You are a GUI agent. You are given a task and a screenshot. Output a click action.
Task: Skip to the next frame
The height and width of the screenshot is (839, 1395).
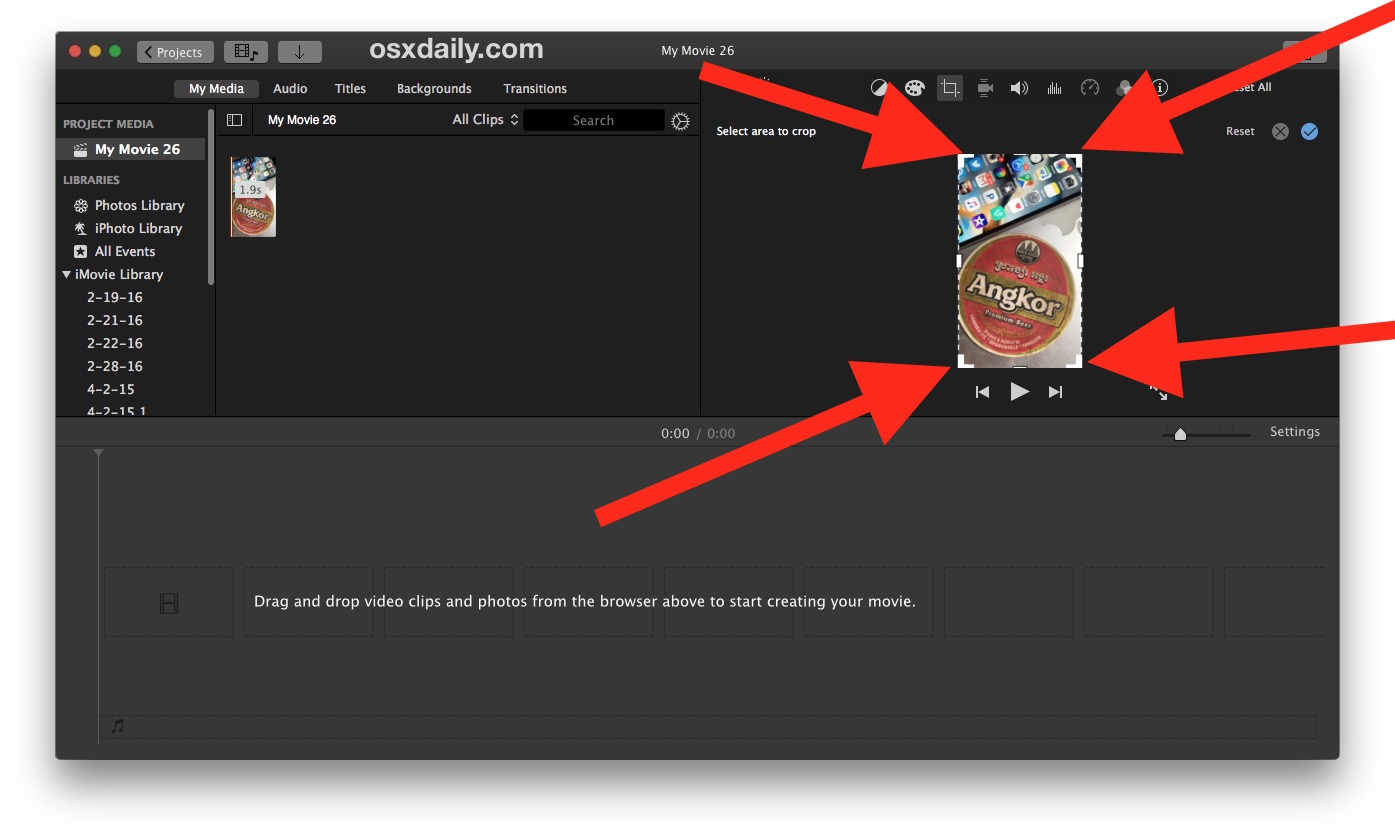point(1055,392)
